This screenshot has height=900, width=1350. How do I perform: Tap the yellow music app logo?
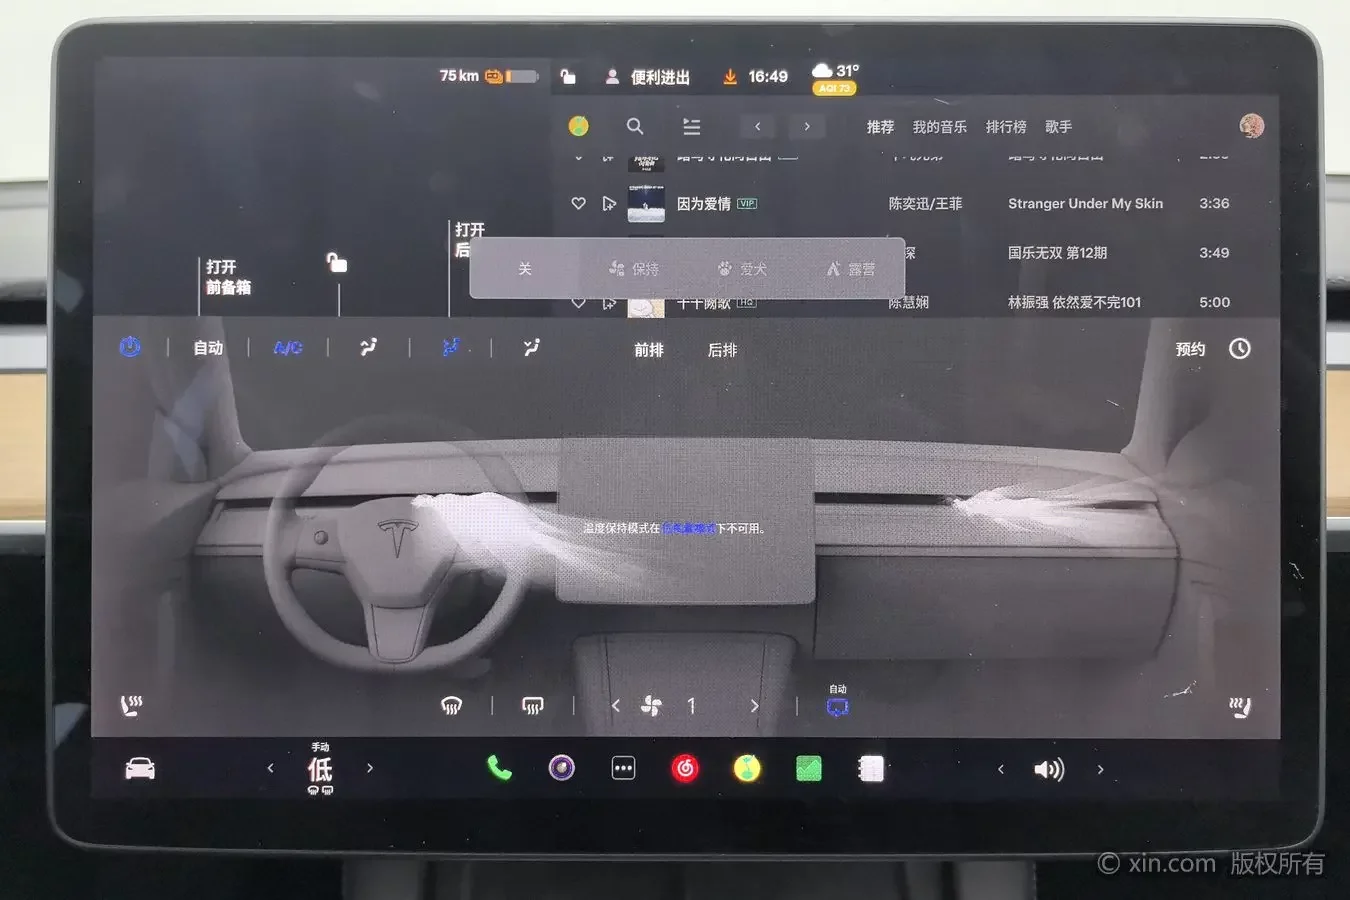point(578,126)
